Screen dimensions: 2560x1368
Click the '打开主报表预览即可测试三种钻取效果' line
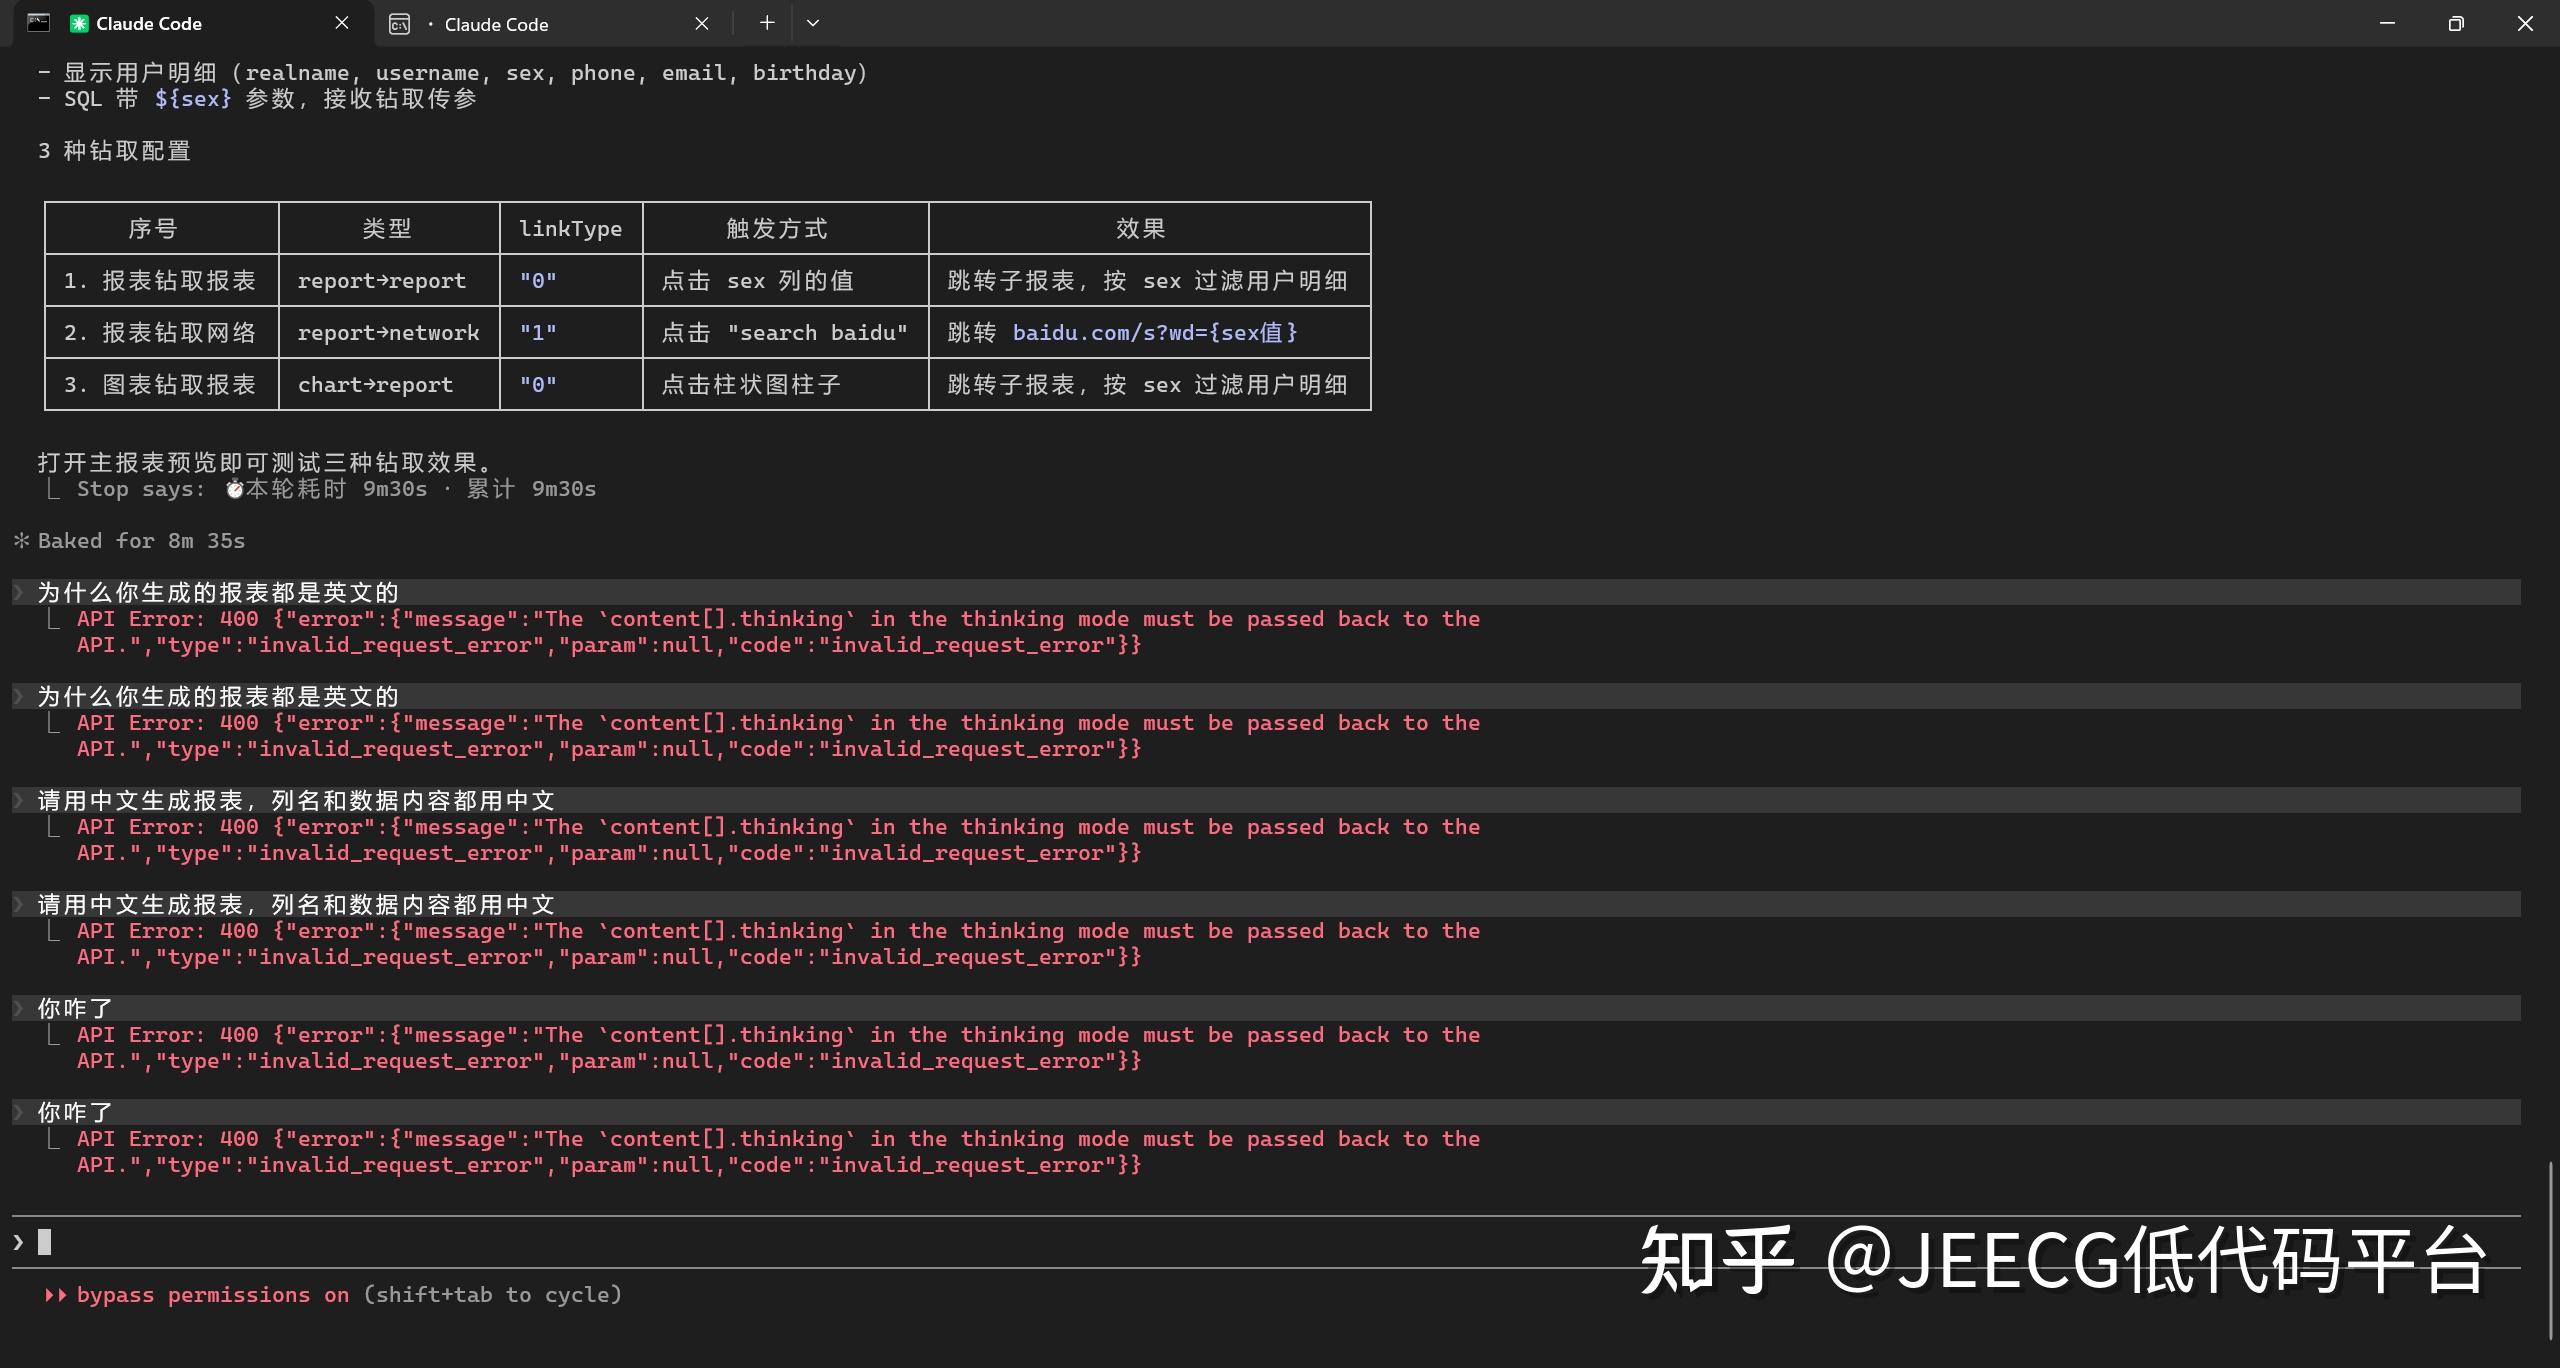coord(265,463)
